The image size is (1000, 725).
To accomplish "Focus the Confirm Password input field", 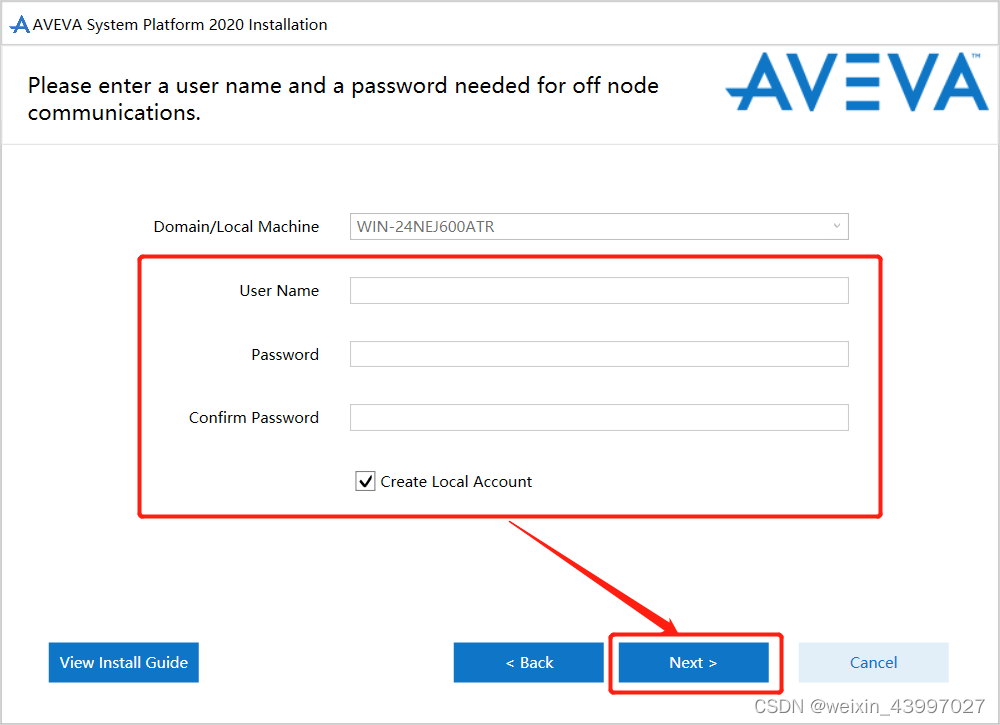I will click(x=599, y=417).
